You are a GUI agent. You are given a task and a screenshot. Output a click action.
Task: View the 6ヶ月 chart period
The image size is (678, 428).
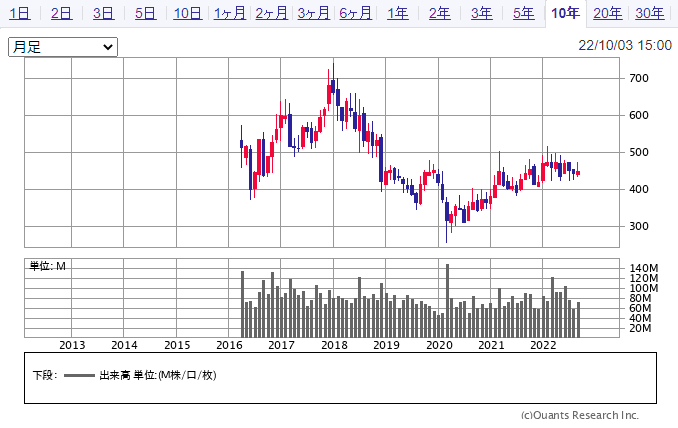click(x=355, y=13)
